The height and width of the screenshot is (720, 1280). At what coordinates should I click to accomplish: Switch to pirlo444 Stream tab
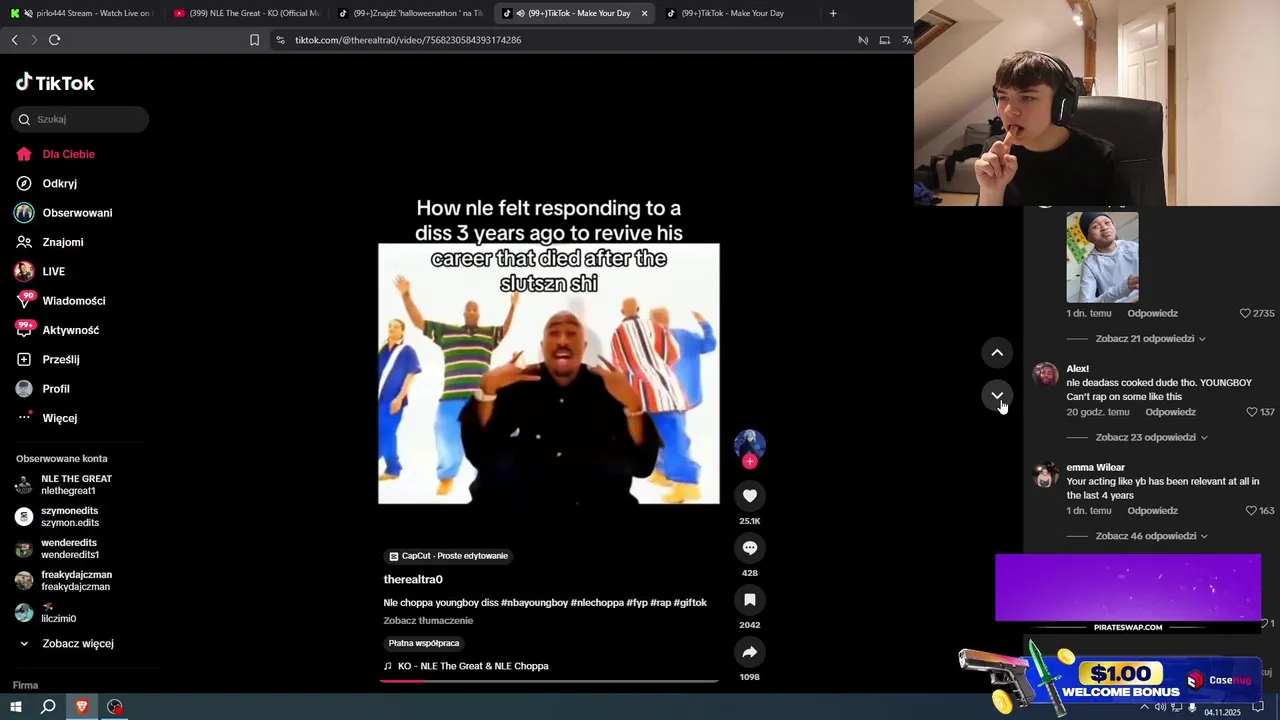coord(84,13)
